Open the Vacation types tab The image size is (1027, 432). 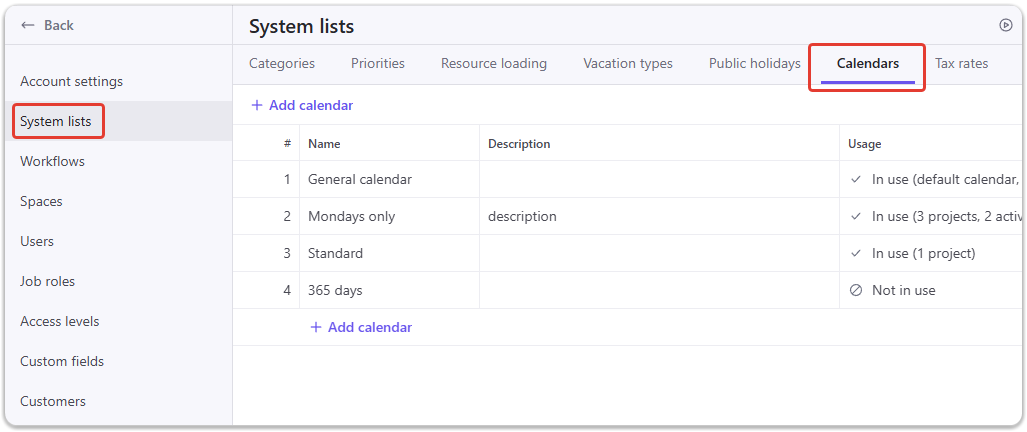click(x=628, y=63)
